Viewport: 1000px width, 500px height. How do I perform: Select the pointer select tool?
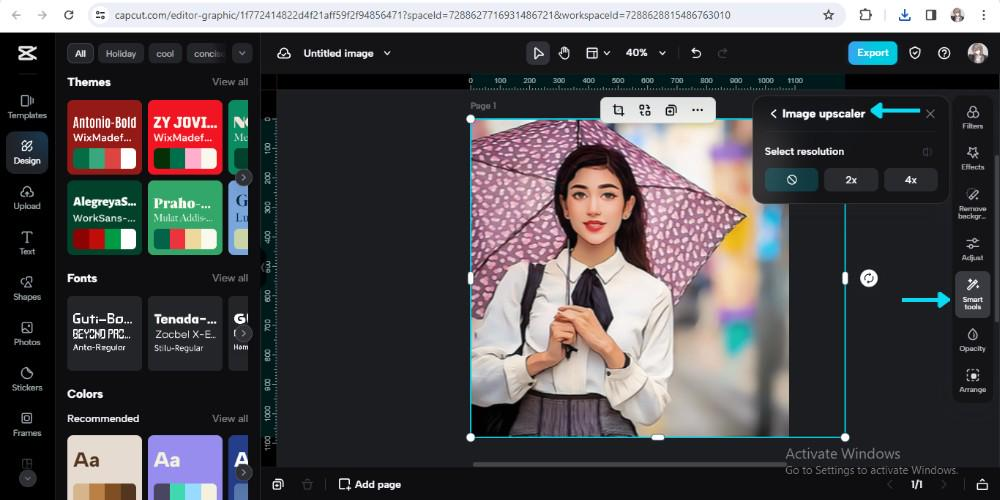(538, 54)
